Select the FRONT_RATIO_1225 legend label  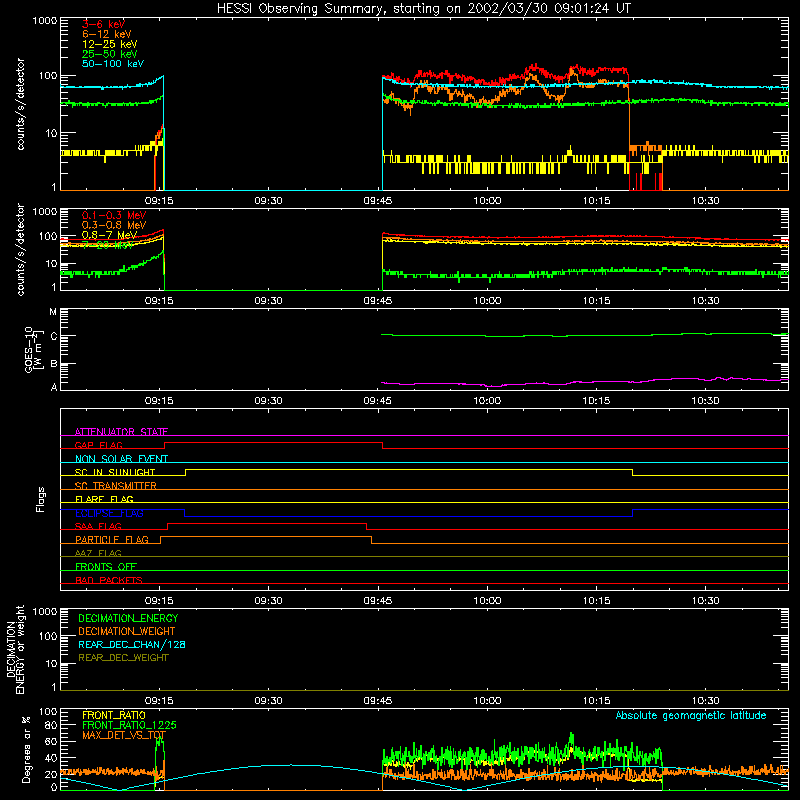(x=129, y=725)
